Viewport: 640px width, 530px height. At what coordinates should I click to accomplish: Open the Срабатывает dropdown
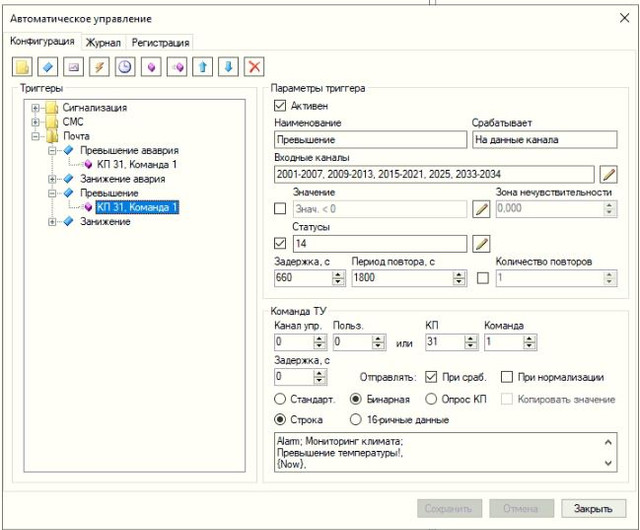[x=545, y=140]
